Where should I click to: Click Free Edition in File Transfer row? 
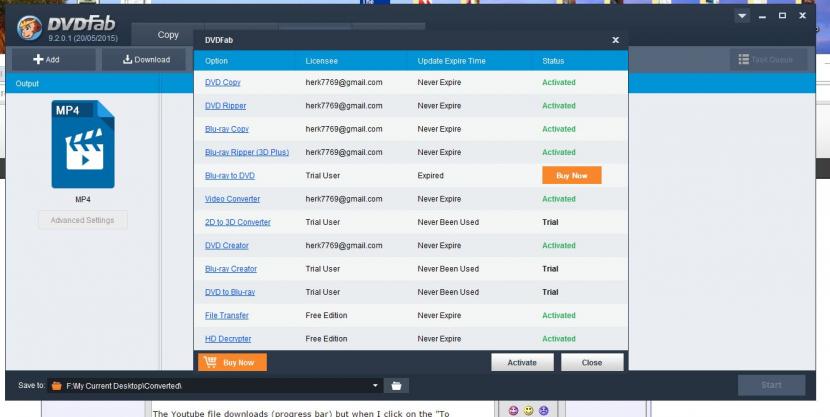[x=326, y=315]
